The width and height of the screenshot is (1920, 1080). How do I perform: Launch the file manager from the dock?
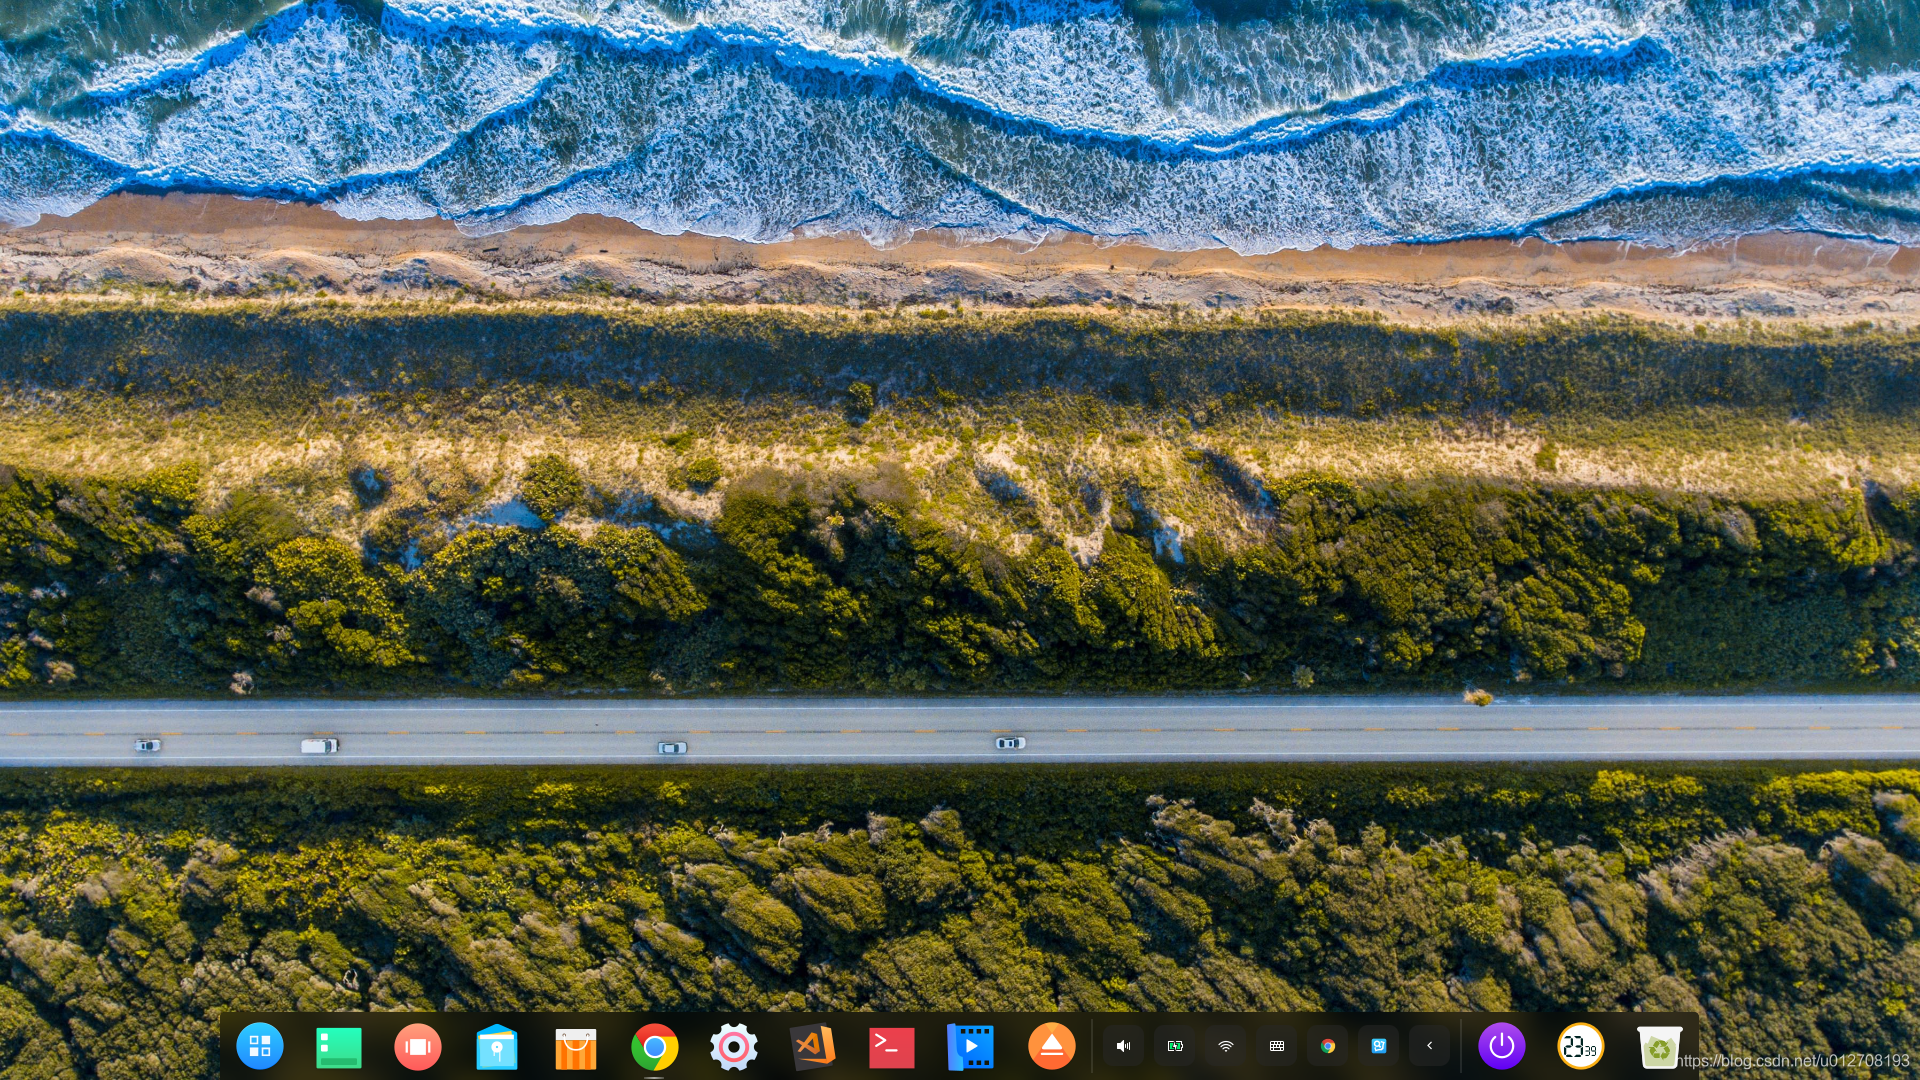click(496, 1047)
